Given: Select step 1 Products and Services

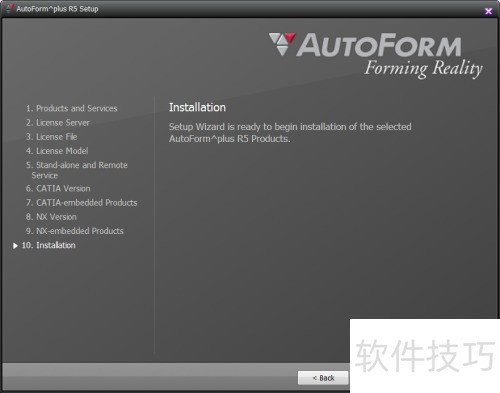Looking at the screenshot, I should click(72, 108).
